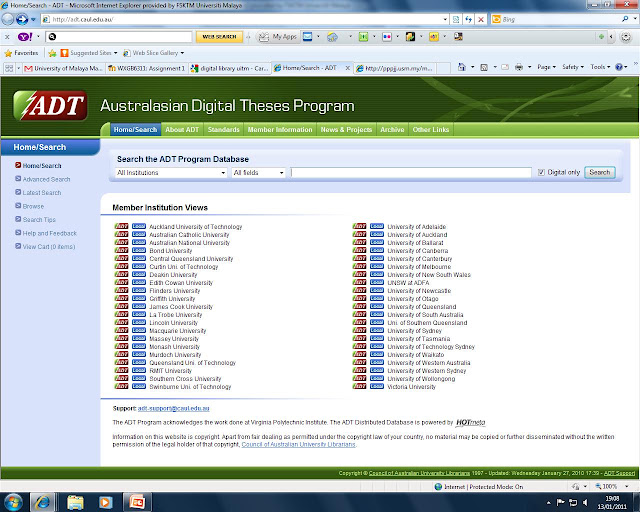The width and height of the screenshot is (640, 512).
Task: Click ADT icon beside Auckland University of Technology
Action: pyautogui.click(x=121, y=226)
